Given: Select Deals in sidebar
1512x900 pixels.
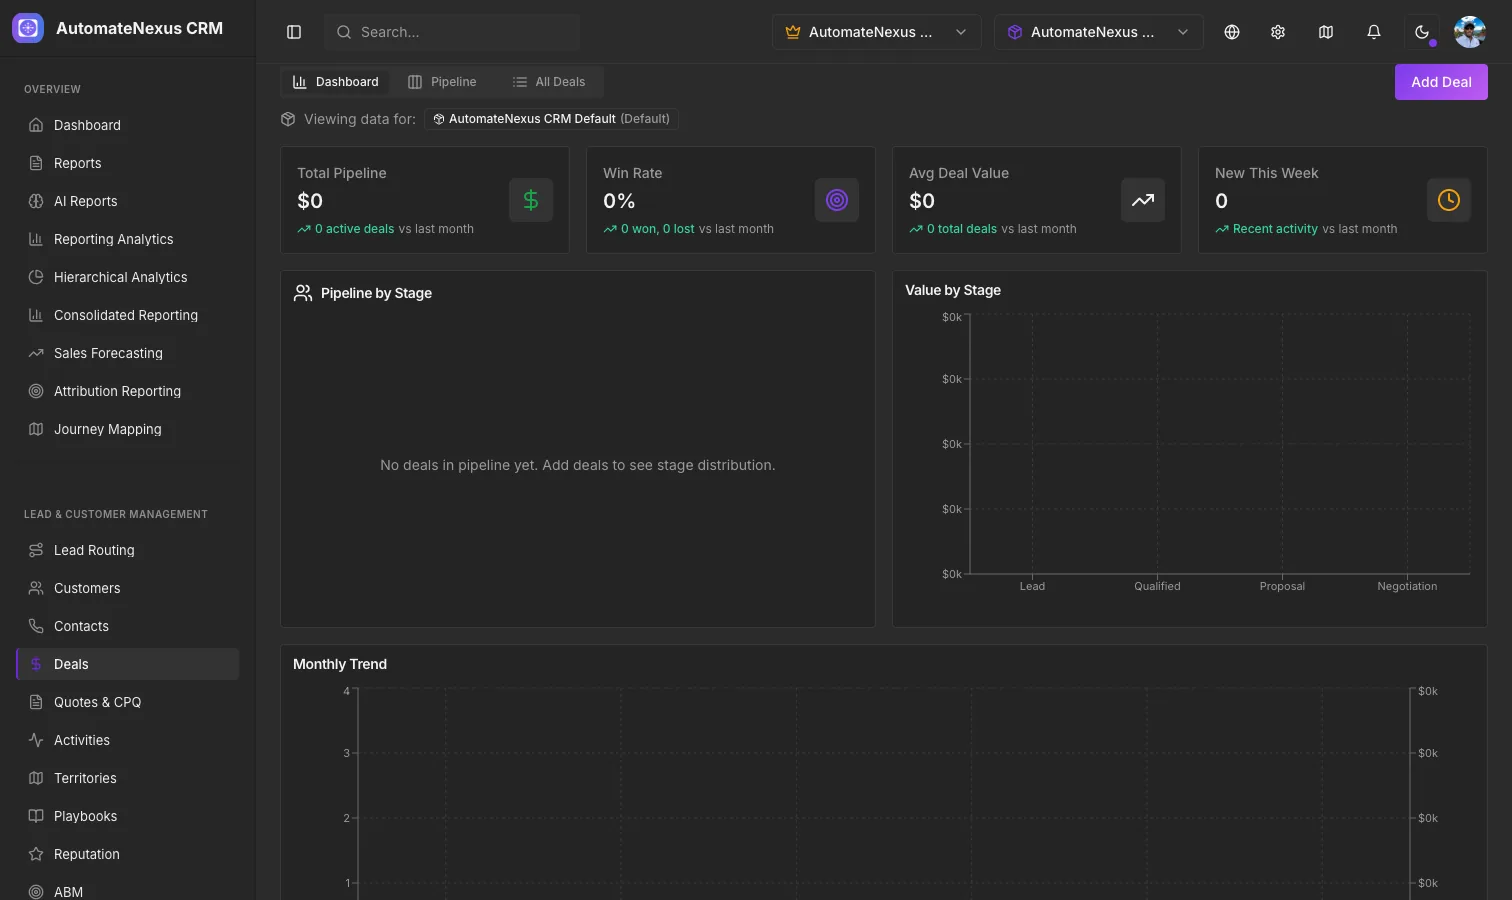Looking at the screenshot, I should click(128, 664).
